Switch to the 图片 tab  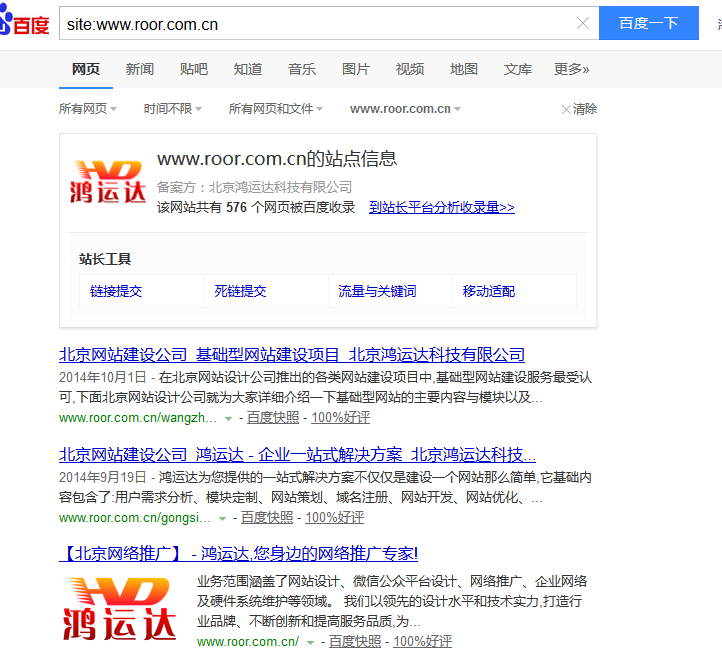[356, 69]
